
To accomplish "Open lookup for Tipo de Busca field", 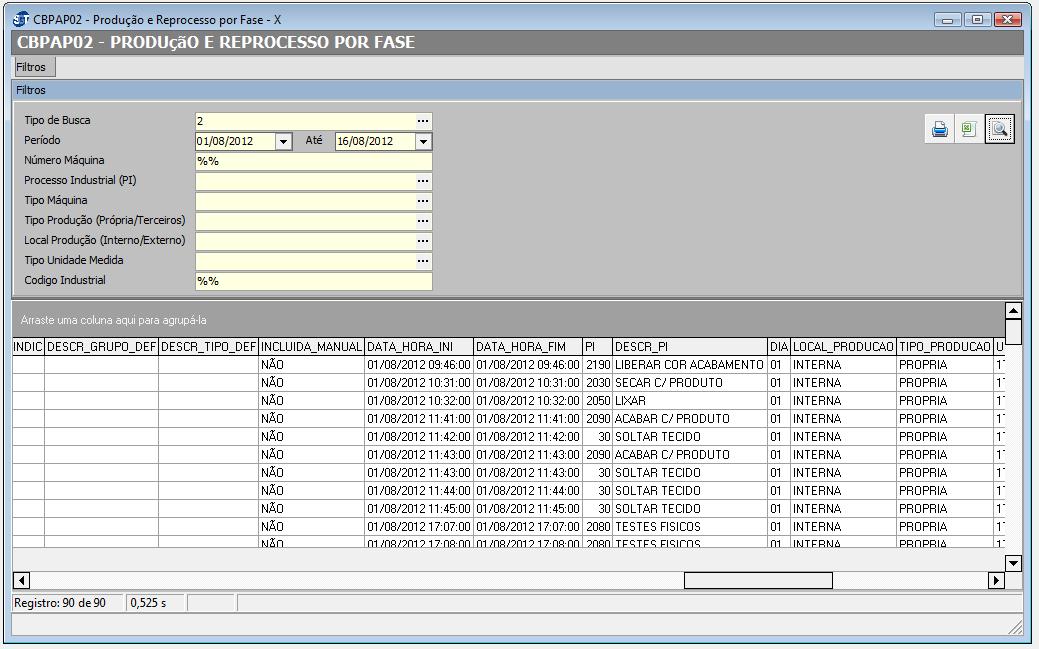I will tap(423, 121).
